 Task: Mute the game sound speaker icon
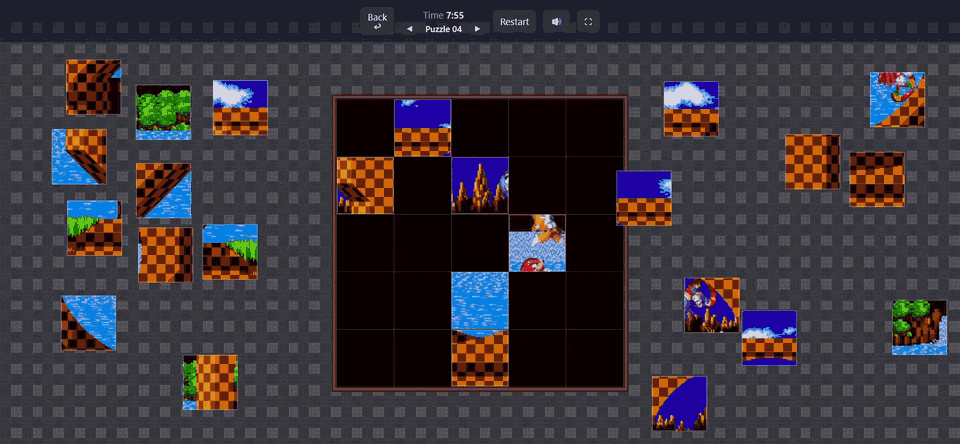coord(556,21)
